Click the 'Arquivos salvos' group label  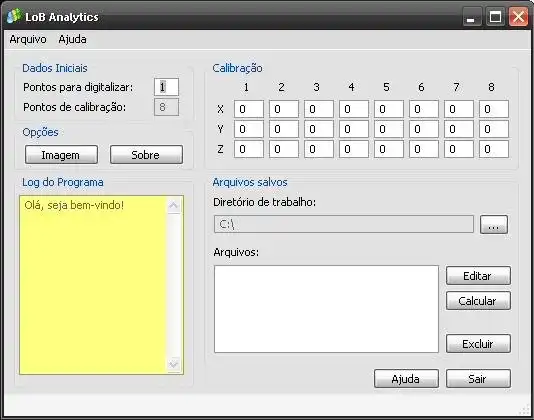pos(250,182)
